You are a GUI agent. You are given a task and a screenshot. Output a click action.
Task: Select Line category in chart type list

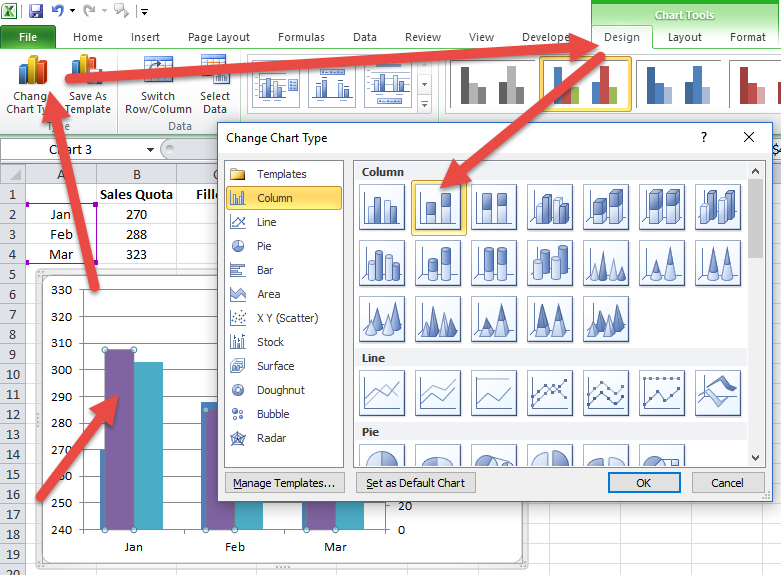[284, 222]
